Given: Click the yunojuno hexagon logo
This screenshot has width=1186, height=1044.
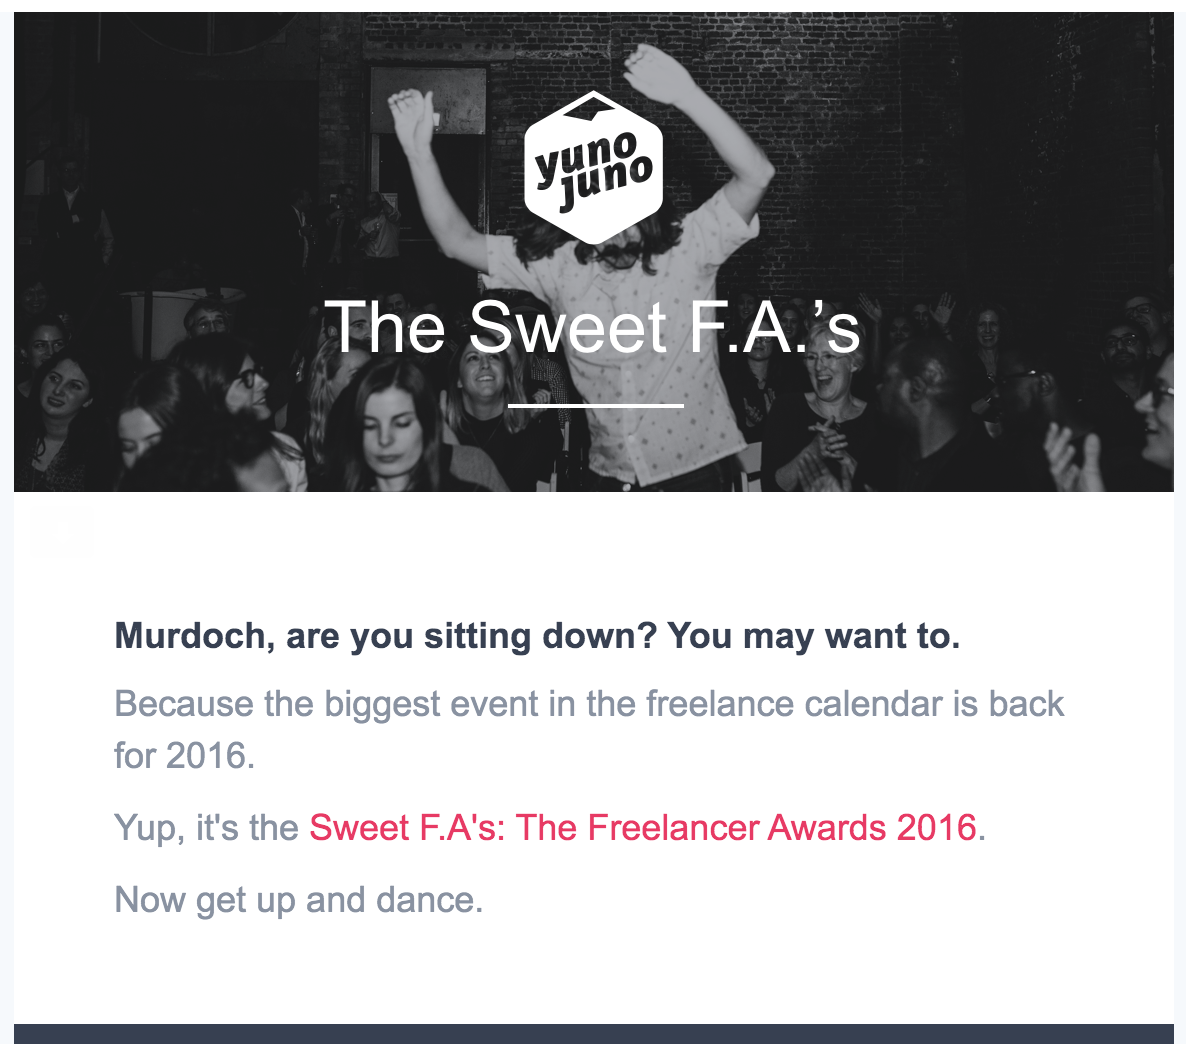Looking at the screenshot, I should [x=593, y=167].
